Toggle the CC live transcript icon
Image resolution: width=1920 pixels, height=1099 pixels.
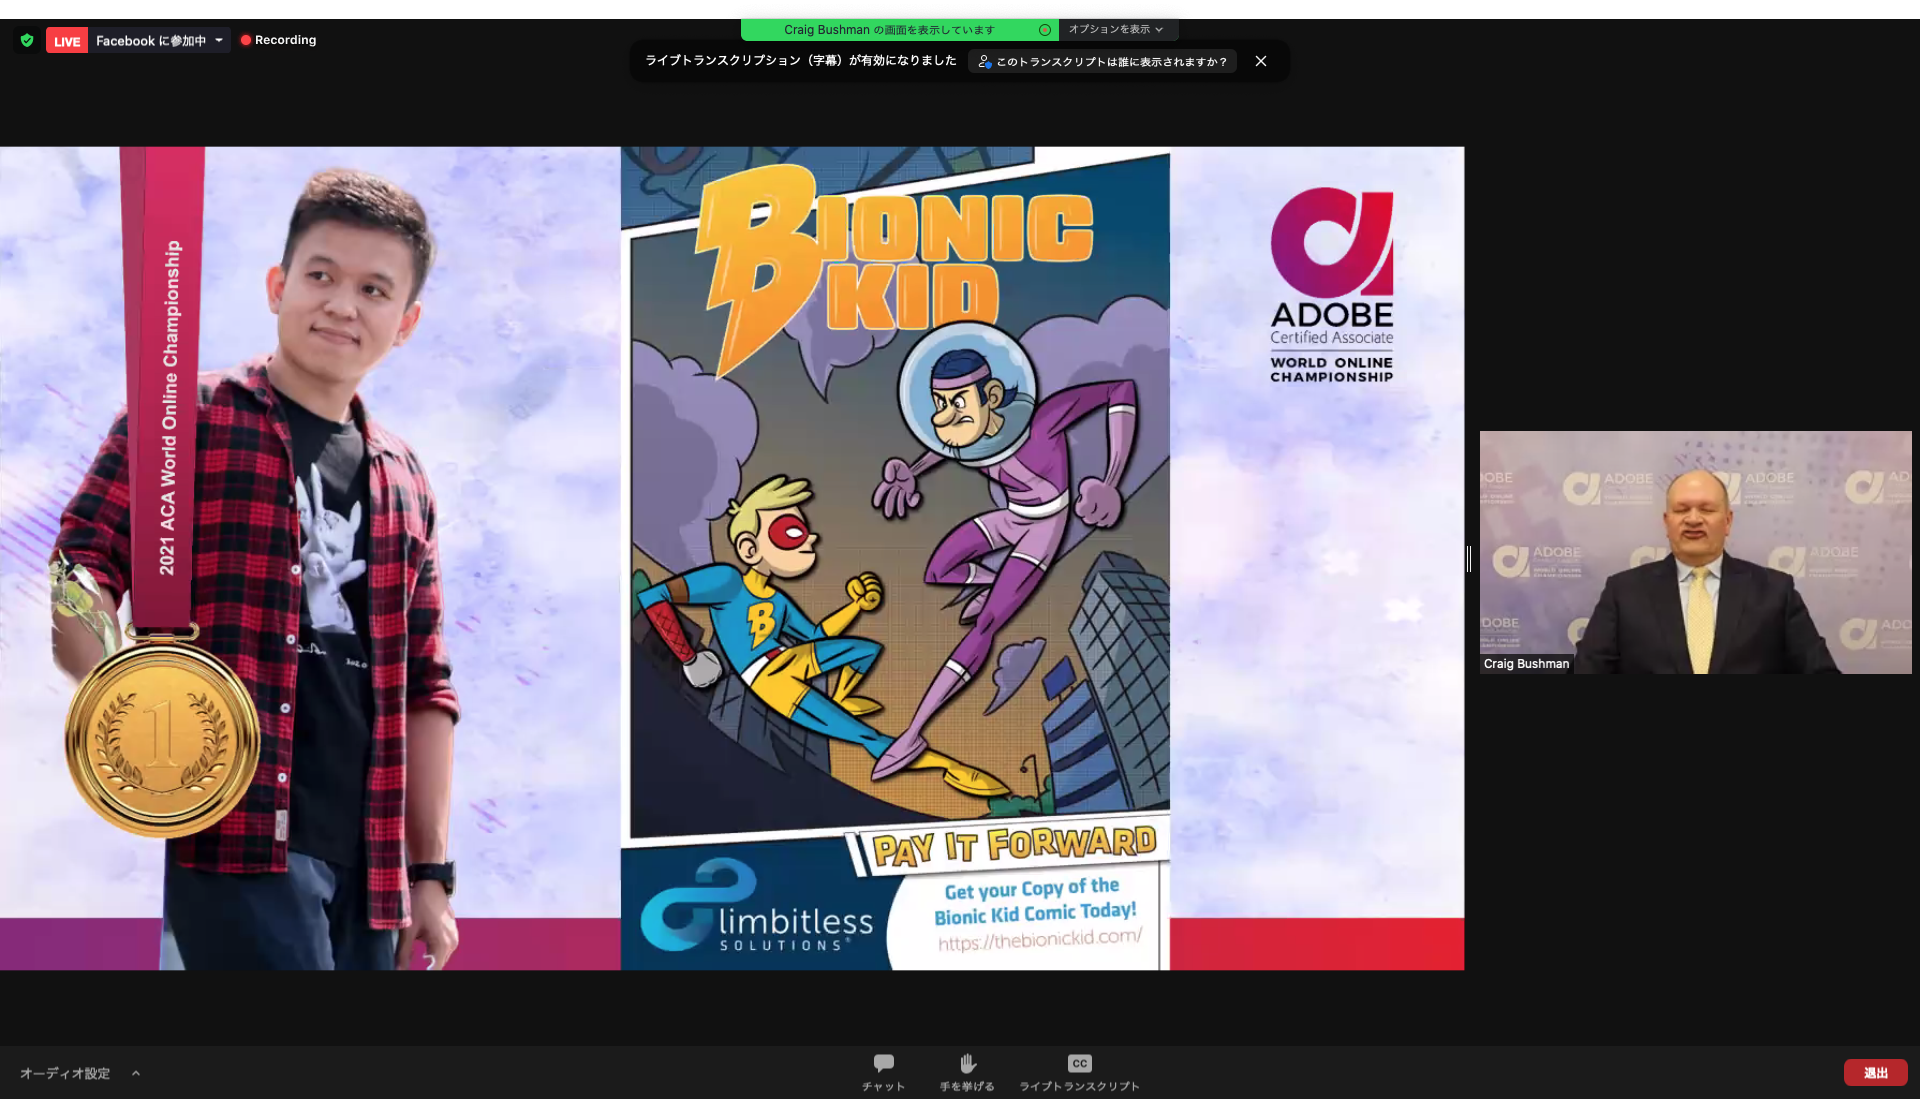tap(1079, 1063)
